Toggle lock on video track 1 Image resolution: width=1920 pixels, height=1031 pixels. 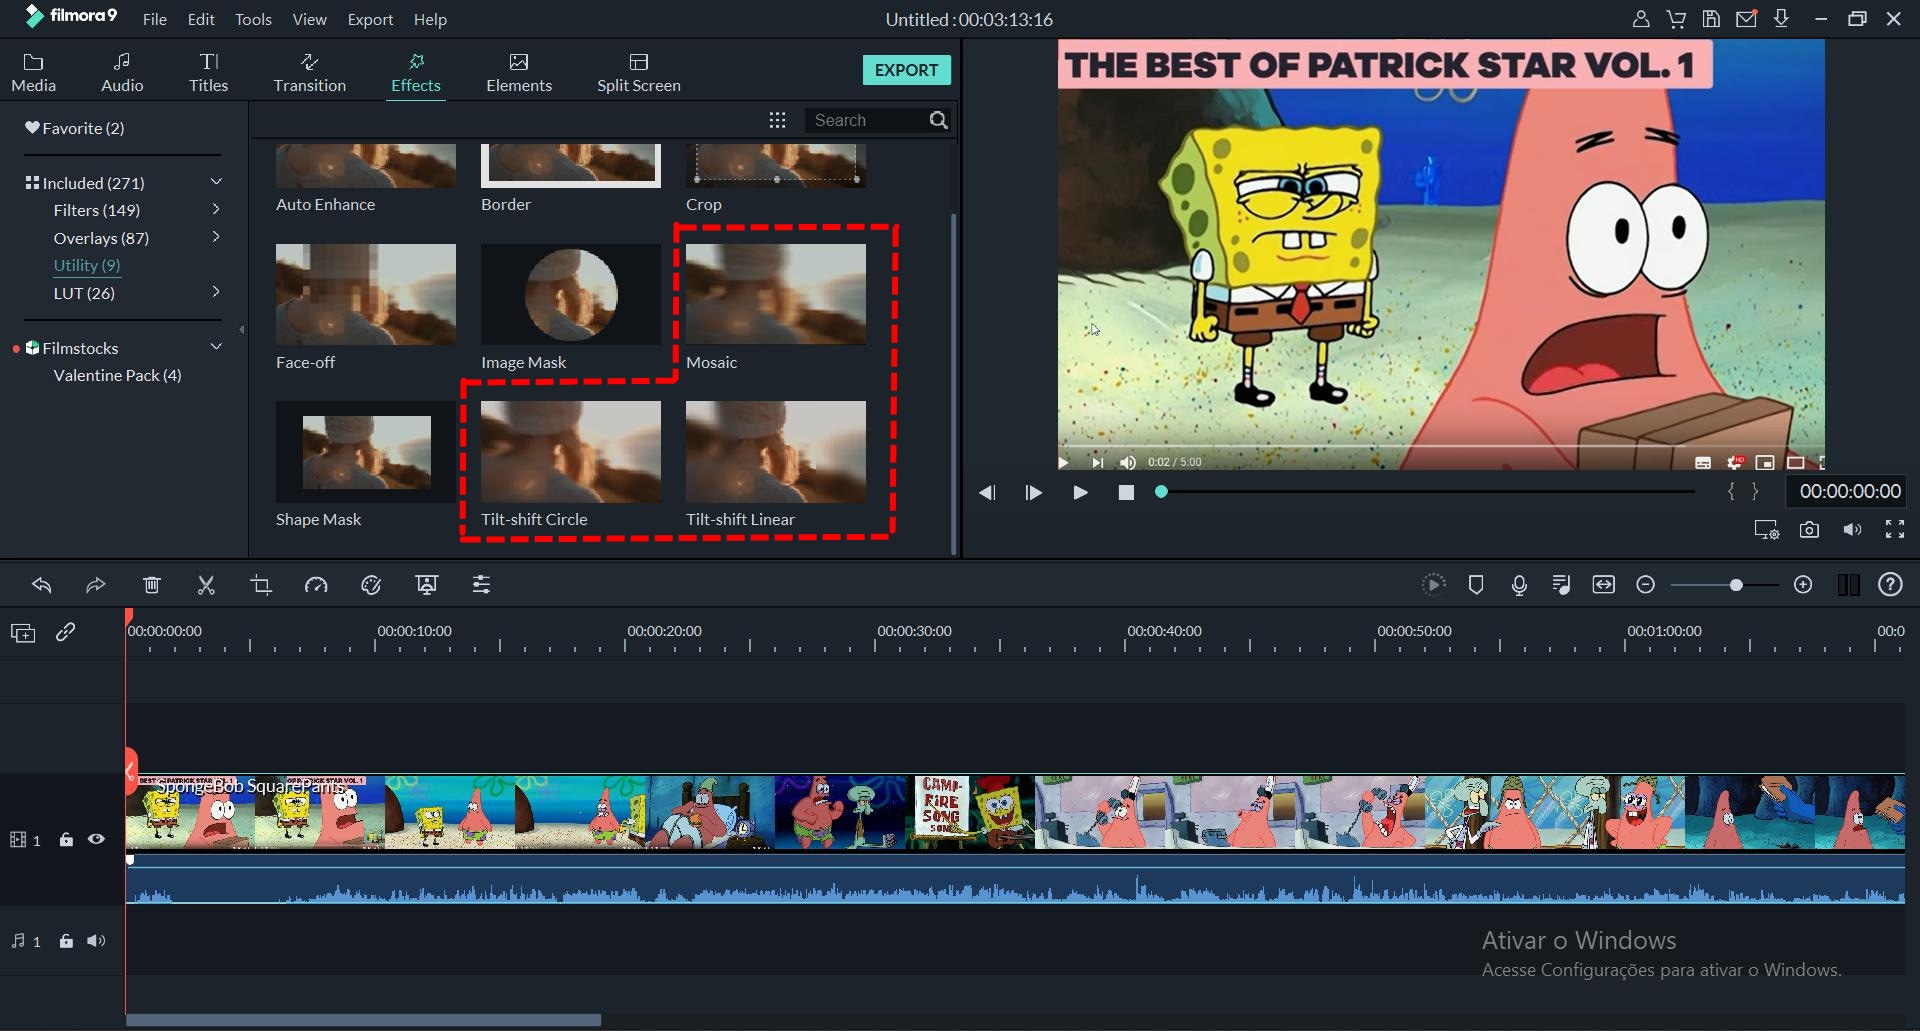66,840
